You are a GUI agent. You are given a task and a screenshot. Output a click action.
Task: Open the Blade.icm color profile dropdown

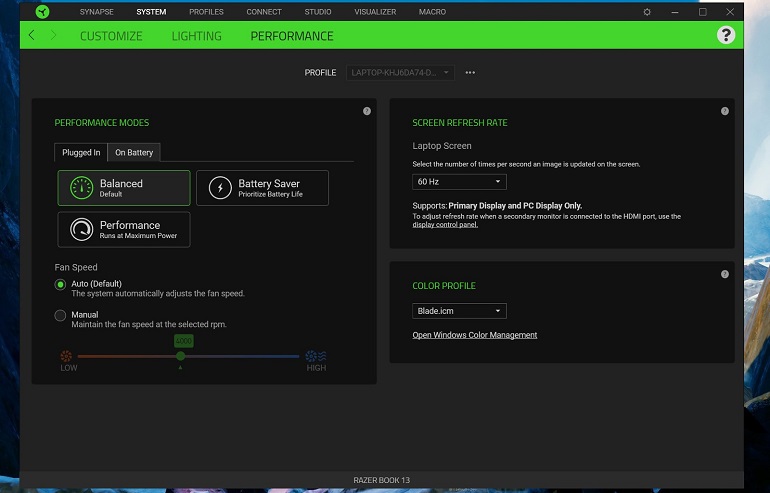click(x=459, y=311)
